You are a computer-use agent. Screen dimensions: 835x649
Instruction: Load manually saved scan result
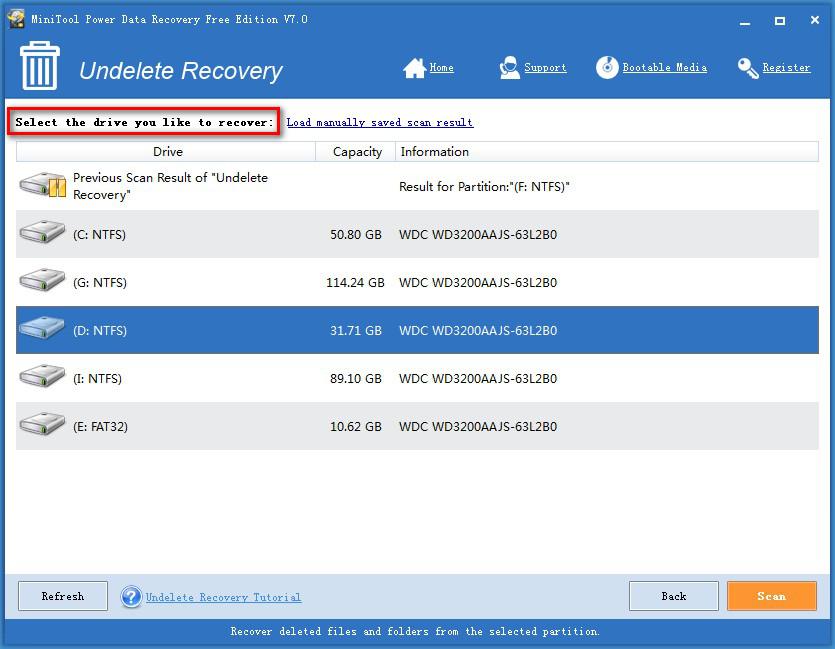tap(380, 122)
